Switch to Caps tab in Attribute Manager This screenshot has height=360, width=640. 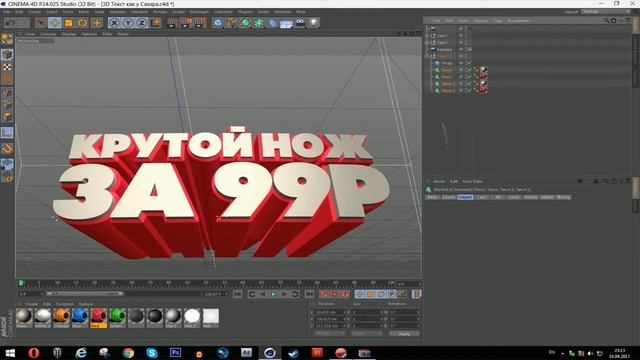tap(482, 197)
